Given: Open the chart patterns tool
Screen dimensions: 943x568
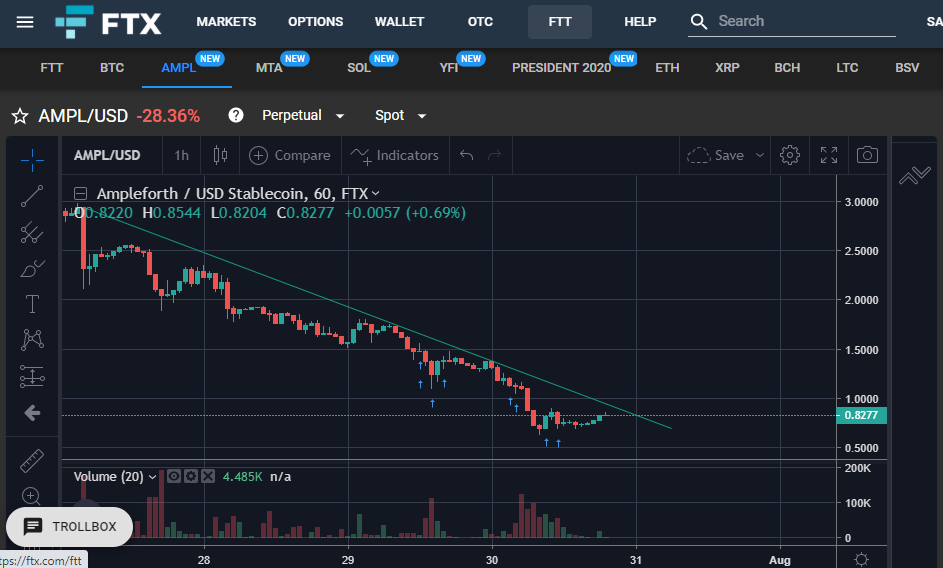Looking at the screenshot, I should tap(32, 340).
